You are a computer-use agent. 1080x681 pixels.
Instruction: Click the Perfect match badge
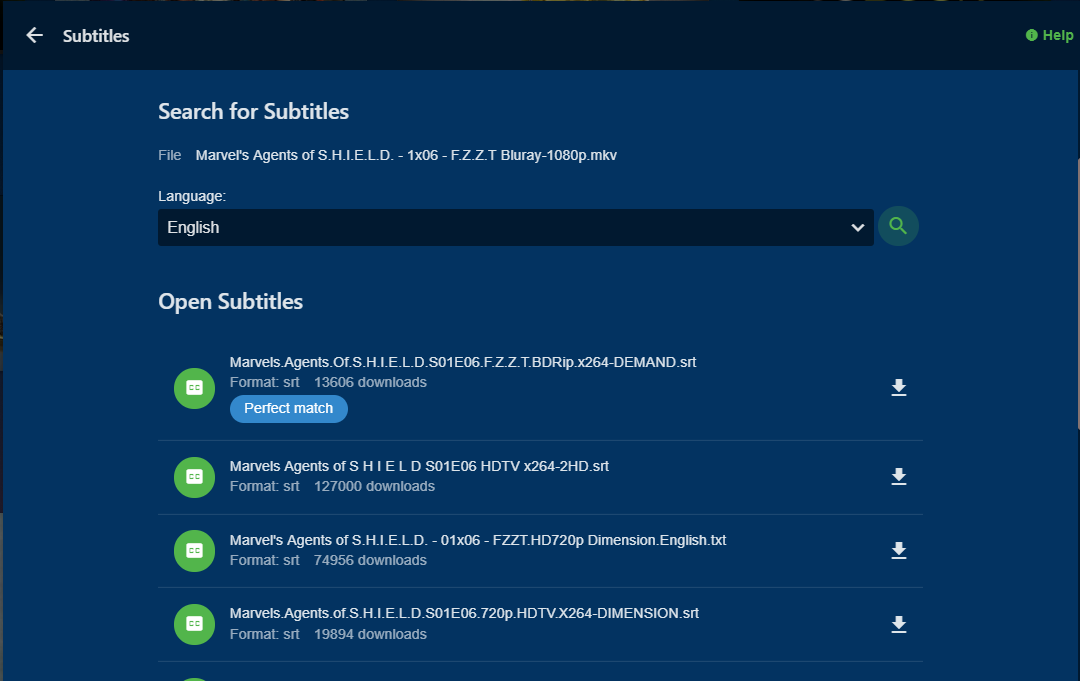(289, 408)
